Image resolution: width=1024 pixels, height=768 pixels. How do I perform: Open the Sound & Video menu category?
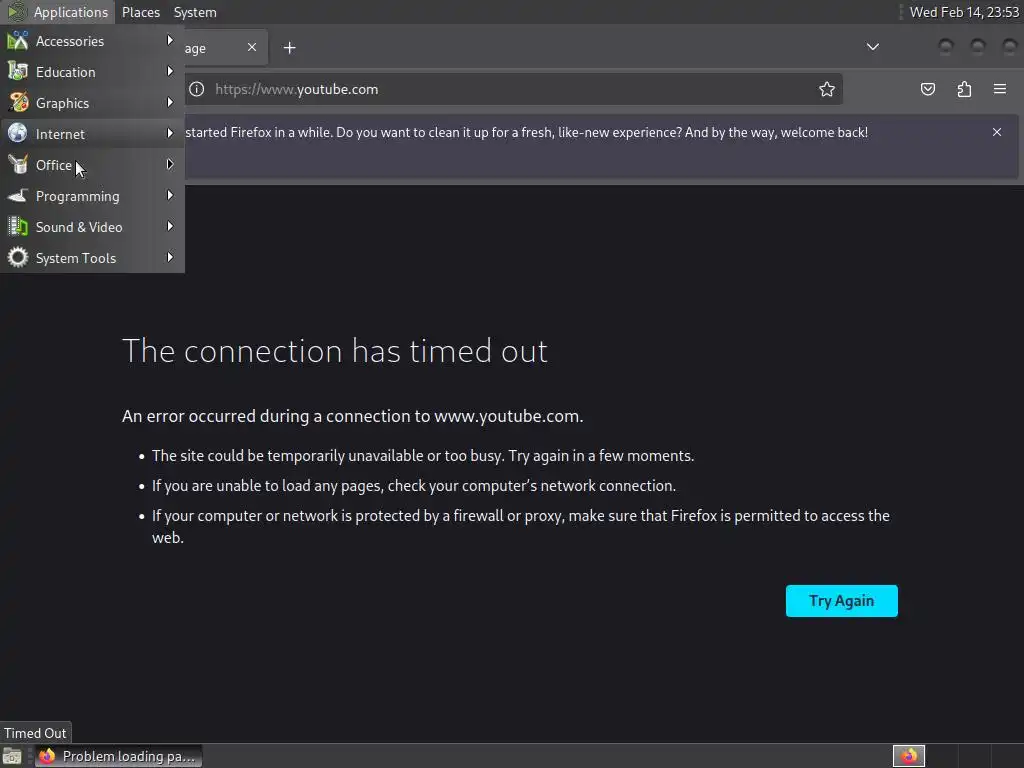92,227
